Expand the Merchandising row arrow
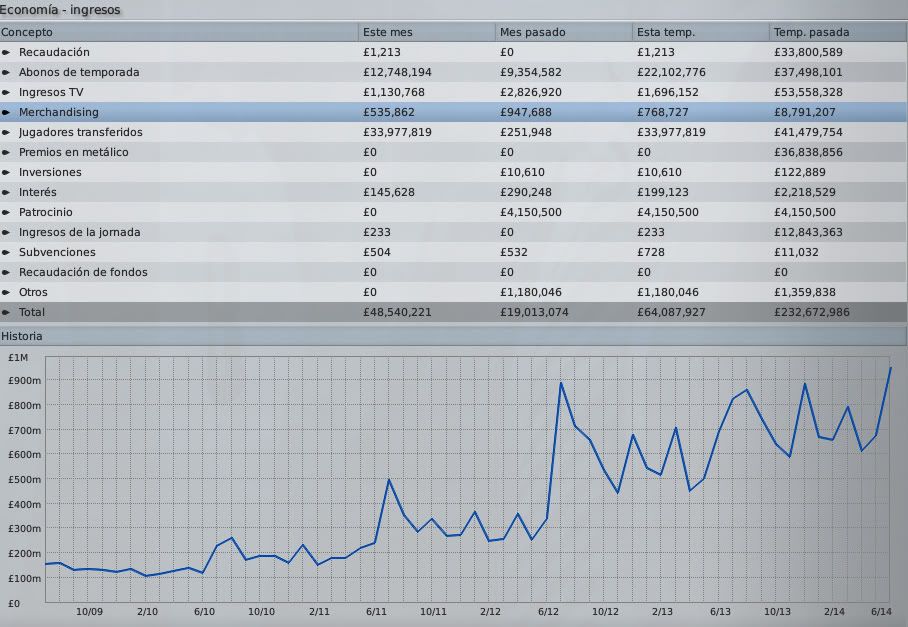 click(x=6, y=112)
